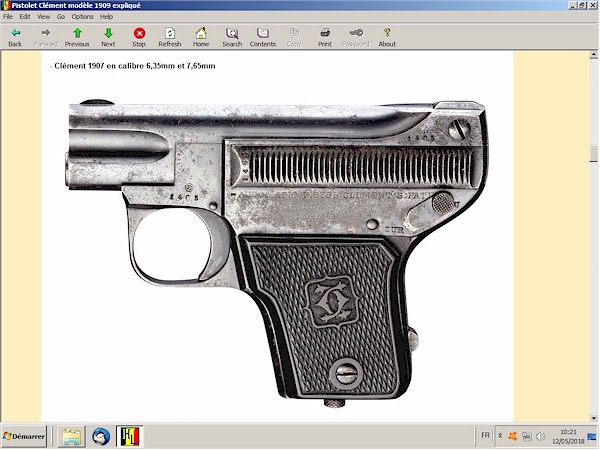Viewport: 600px width, 450px height.
Task: Click the FR language indicator
Action: coord(485,435)
